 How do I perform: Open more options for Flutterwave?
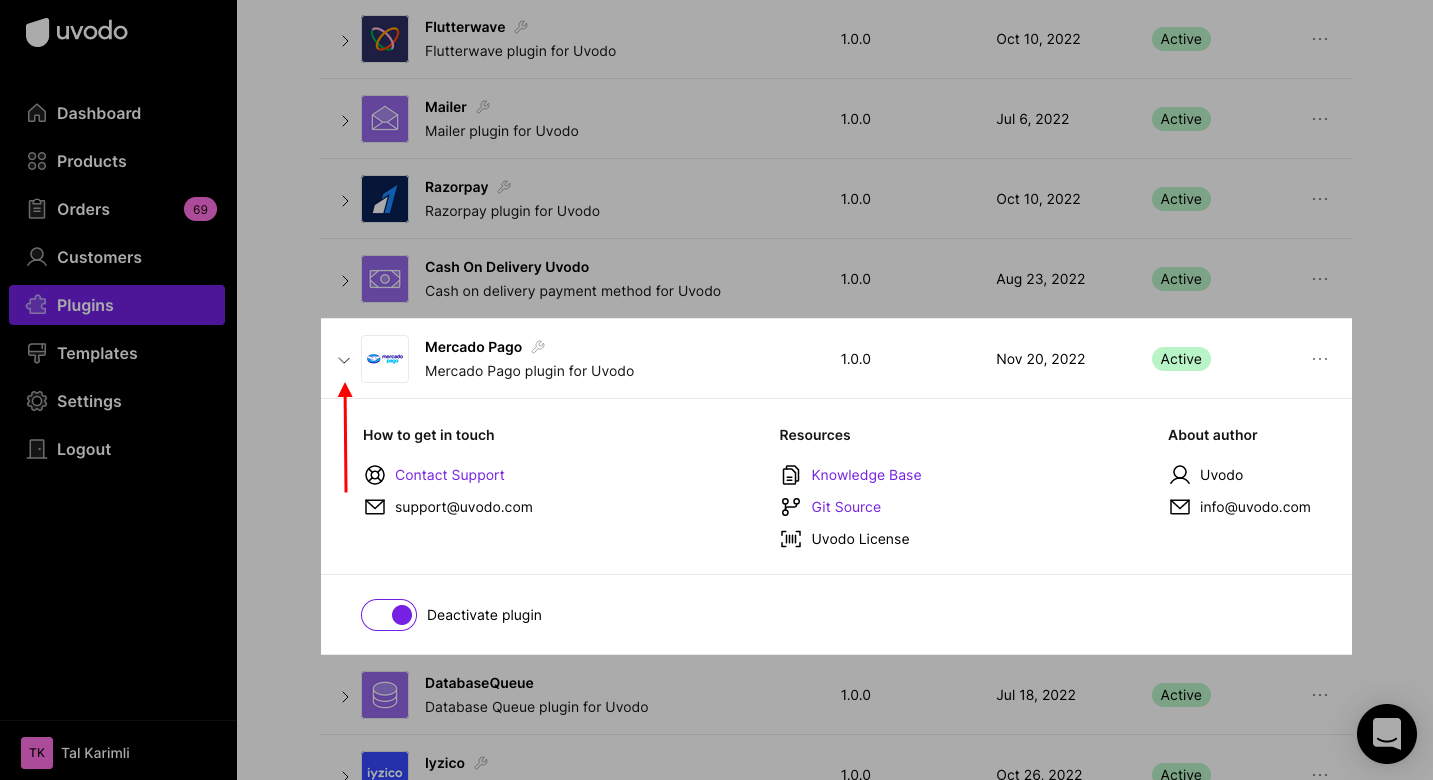point(1320,39)
